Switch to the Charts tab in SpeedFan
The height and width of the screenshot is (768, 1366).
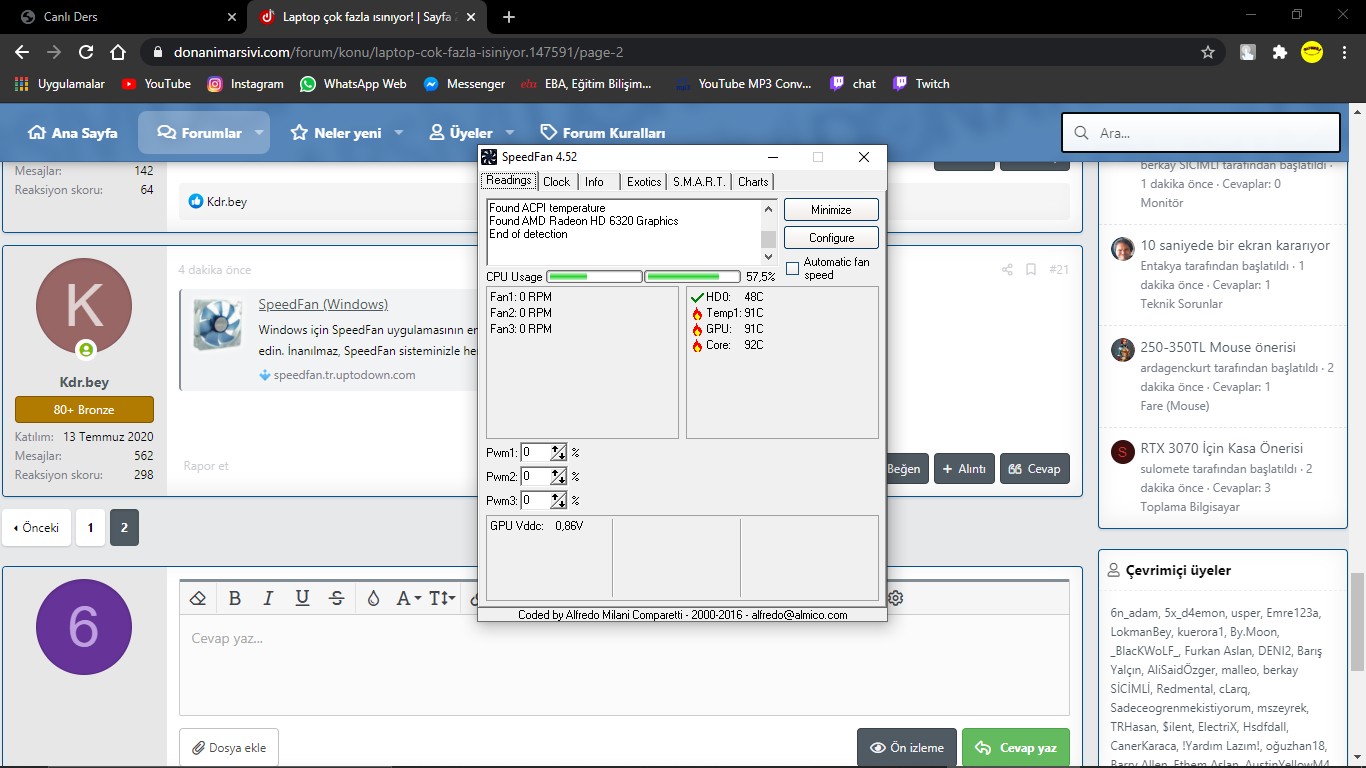tap(753, 182)
